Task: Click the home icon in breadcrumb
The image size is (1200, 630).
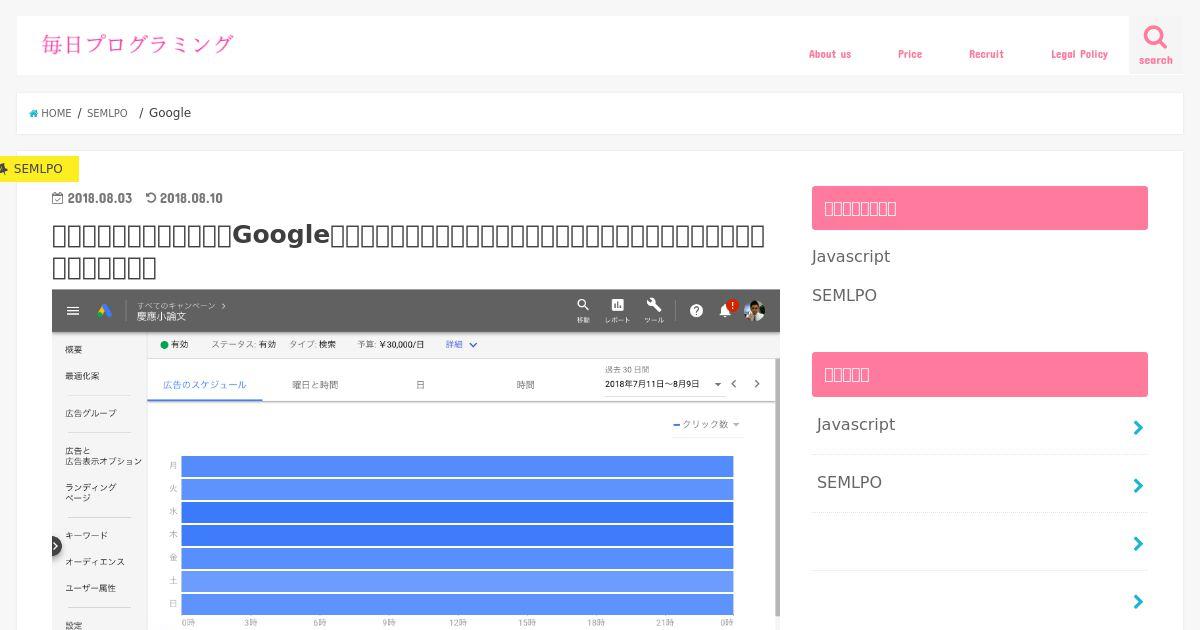Action: 34,113
